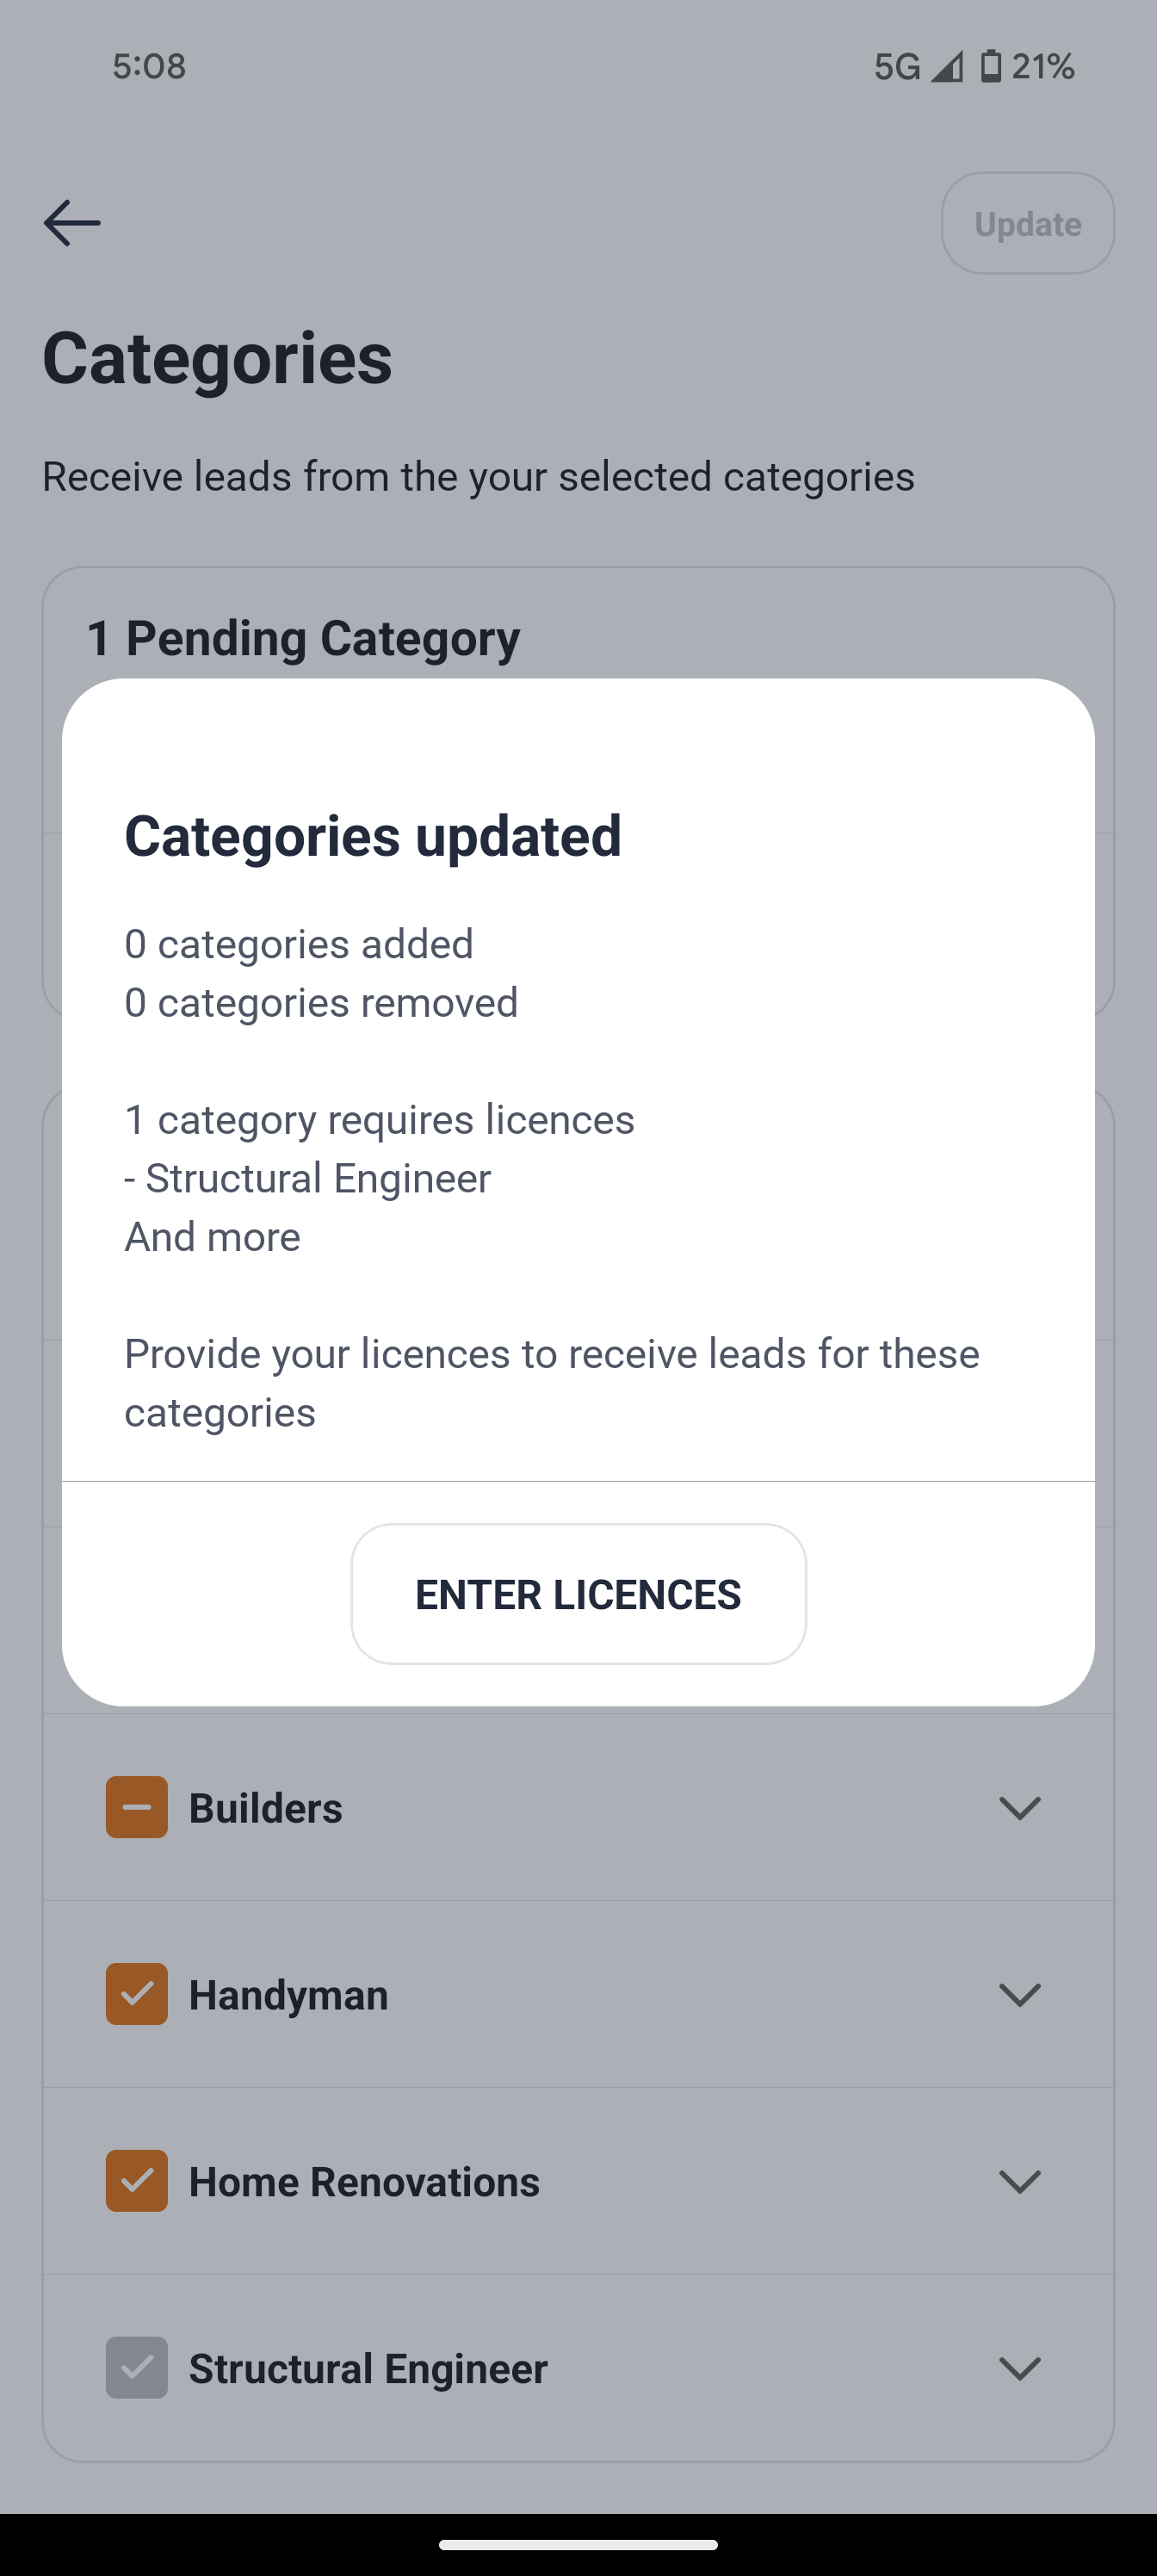Expand the Home Renovations chevron
The width and height of the screenshot is (1157, 2576).
(1020, 2181)
